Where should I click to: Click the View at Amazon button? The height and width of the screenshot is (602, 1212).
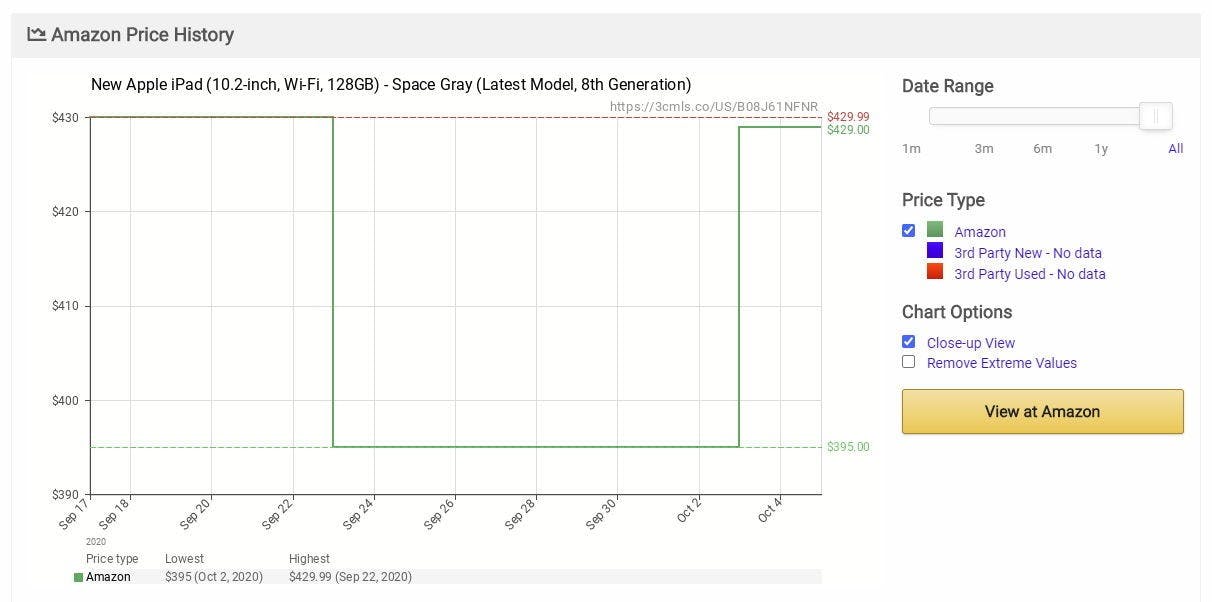tap(1042, 411)
